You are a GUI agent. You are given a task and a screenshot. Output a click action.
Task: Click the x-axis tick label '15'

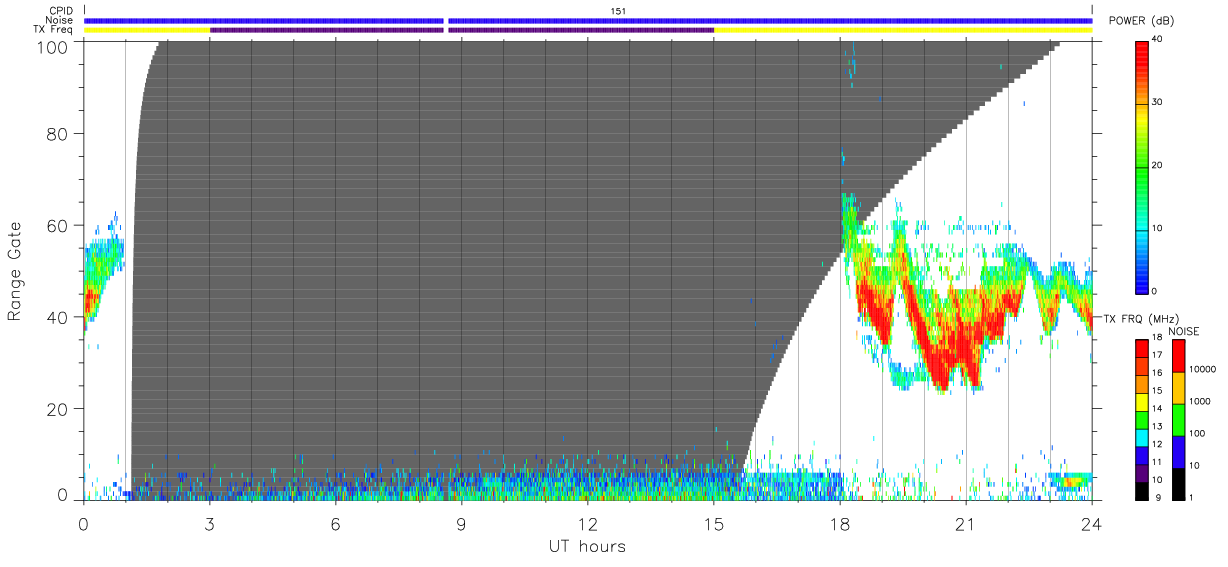pyautogui.click(x=714, y=523)
